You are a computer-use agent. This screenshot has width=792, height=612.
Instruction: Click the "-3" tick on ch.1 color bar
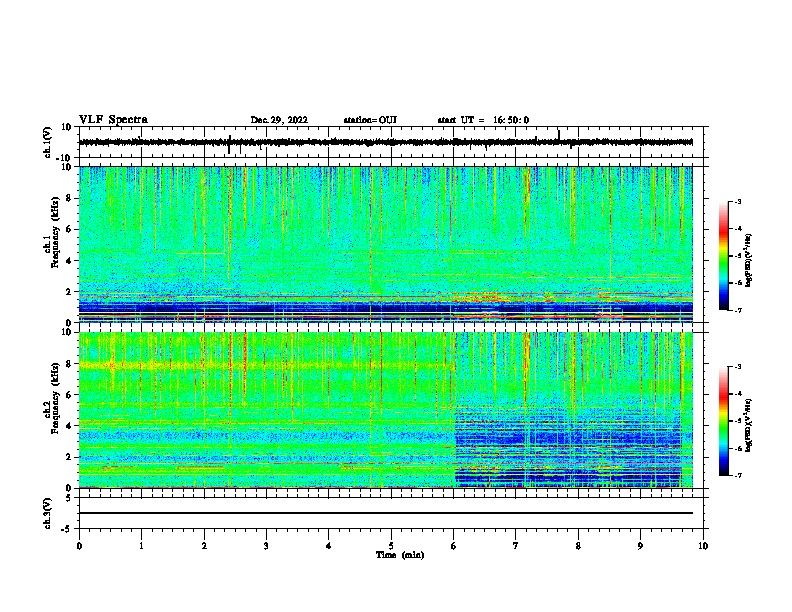738,201
